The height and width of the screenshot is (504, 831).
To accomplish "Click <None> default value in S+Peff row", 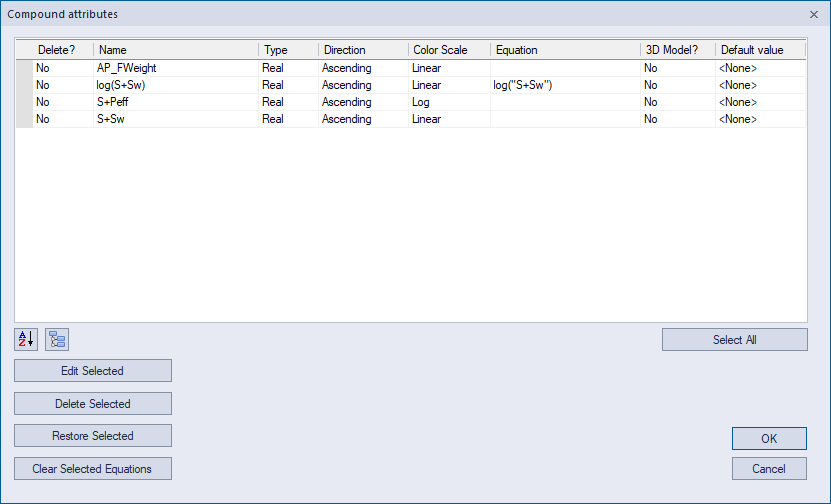I will click(x=761, y=102).
